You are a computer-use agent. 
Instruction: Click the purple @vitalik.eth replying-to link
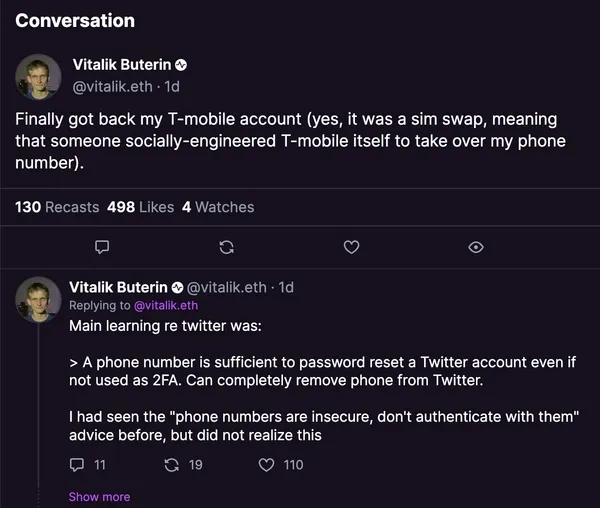coord(166,306)
